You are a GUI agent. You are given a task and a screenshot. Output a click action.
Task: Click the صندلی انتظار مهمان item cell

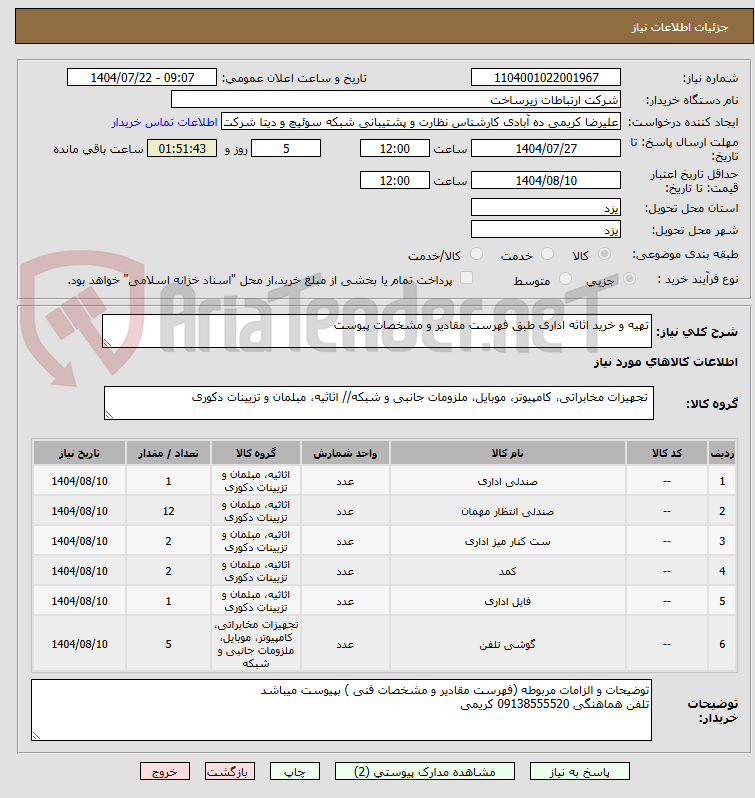tap(507, 511)
